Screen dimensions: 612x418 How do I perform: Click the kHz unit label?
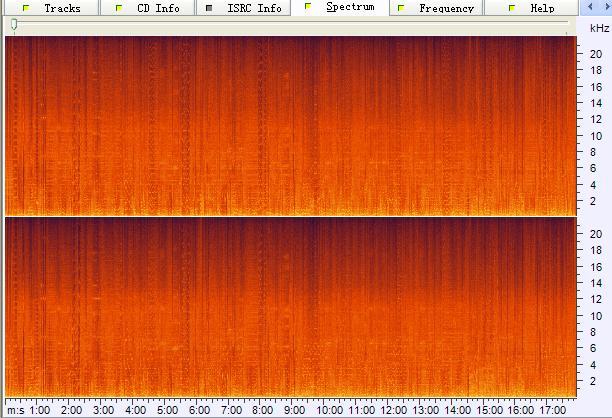(599, 28)
